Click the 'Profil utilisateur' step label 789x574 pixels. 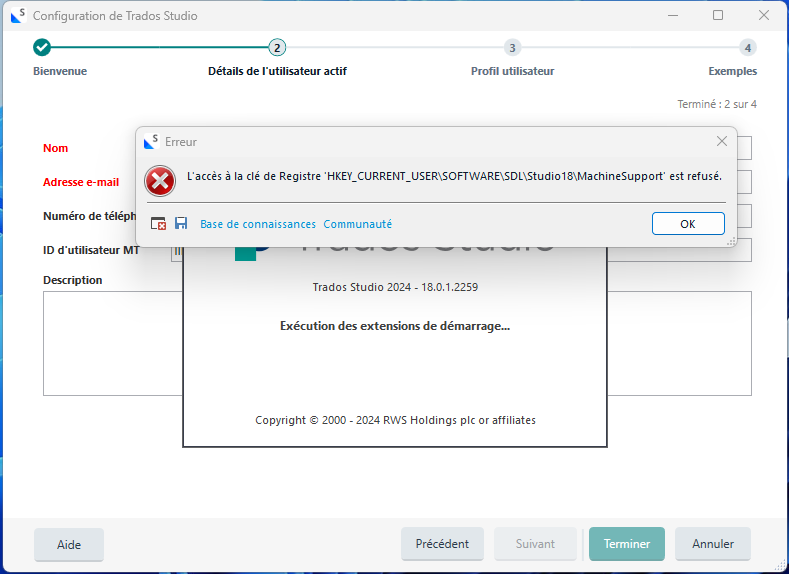(x=512, y=71)
